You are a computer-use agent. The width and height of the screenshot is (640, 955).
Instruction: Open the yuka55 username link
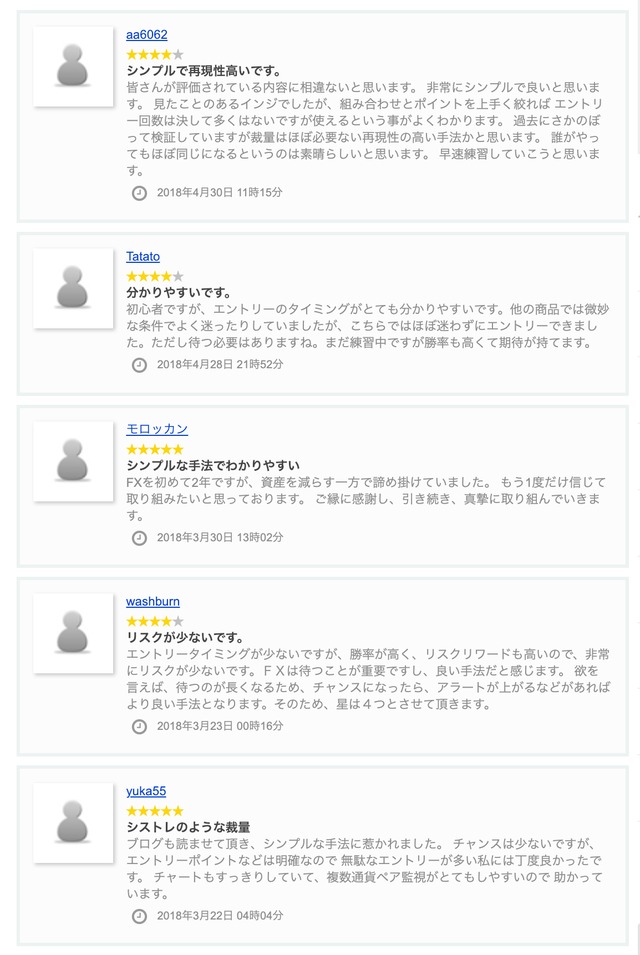[x=146, y=791]
